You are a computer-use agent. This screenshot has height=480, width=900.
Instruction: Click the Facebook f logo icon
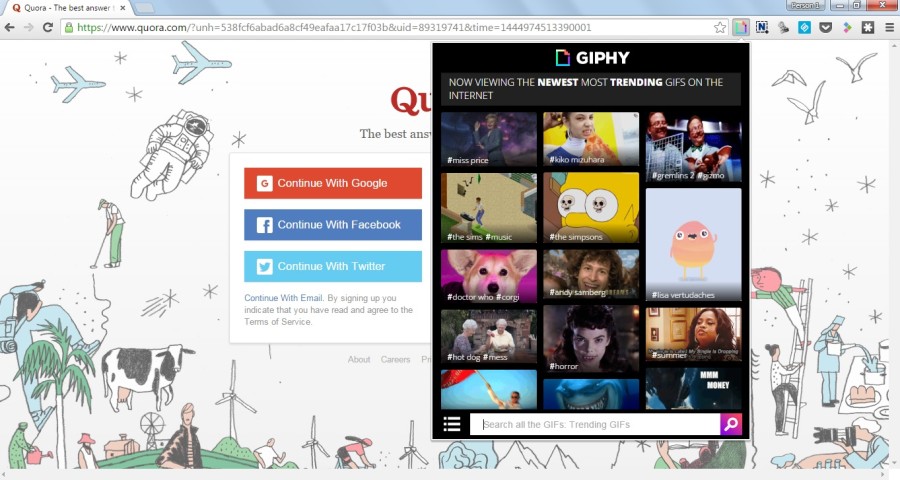point(264,224)
